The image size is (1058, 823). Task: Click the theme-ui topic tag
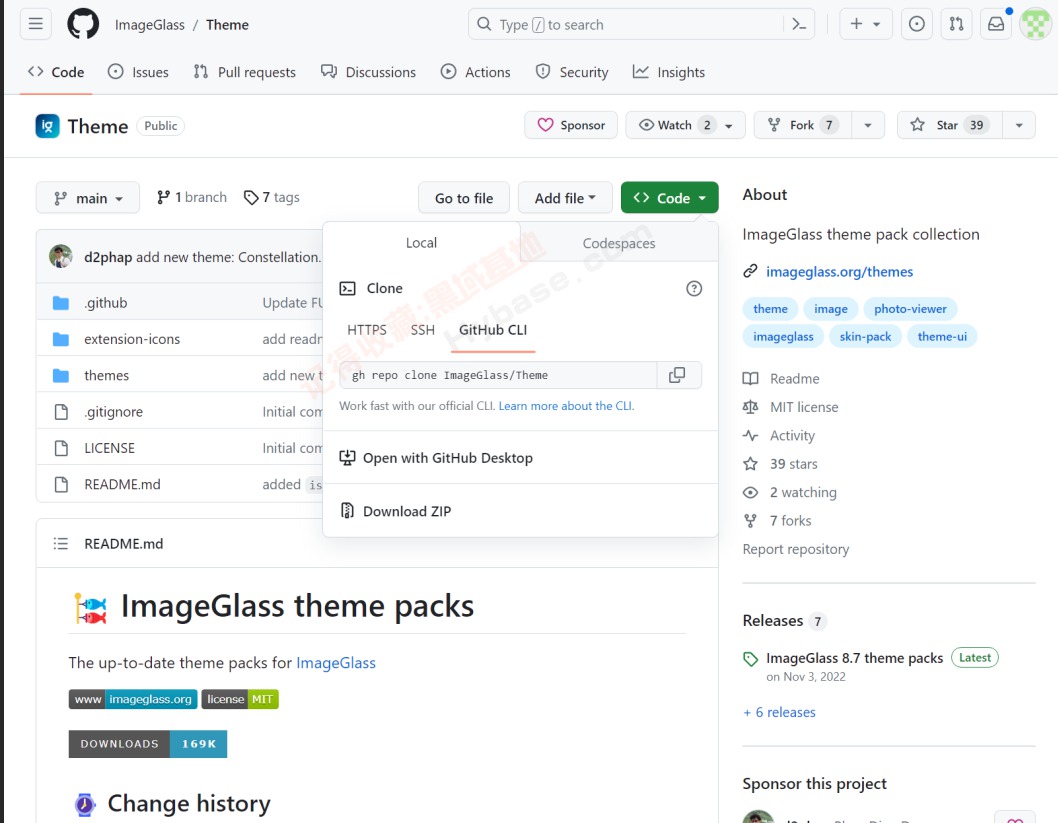(942, 336)
